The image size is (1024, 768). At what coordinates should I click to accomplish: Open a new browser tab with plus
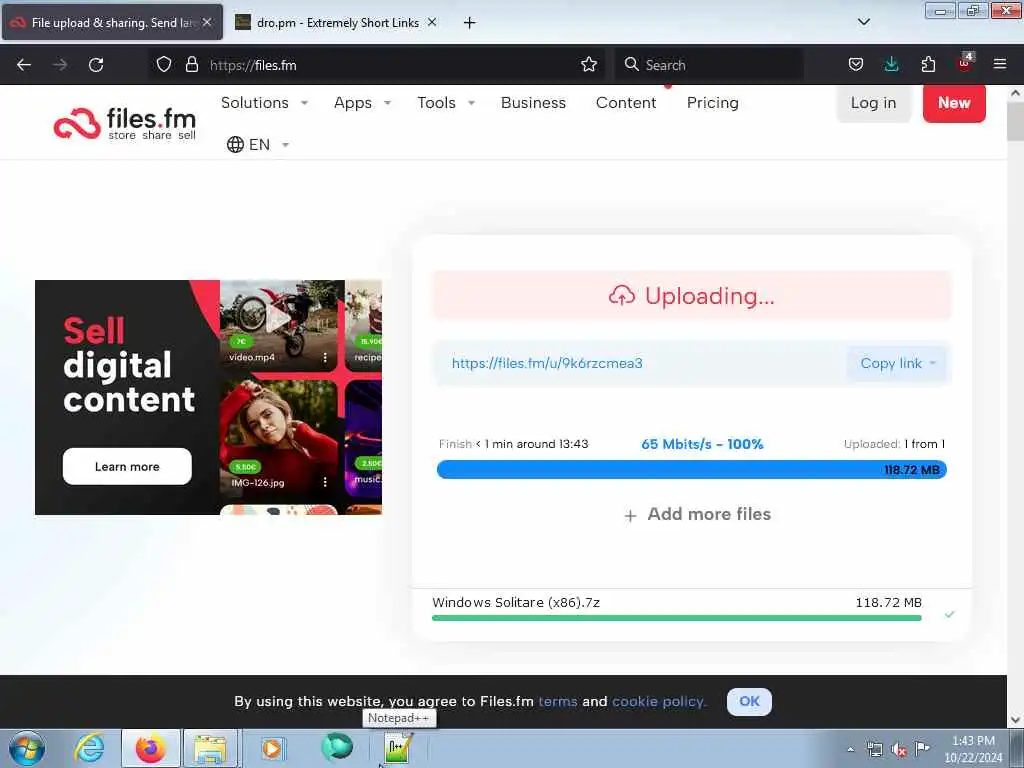(470, 23)
